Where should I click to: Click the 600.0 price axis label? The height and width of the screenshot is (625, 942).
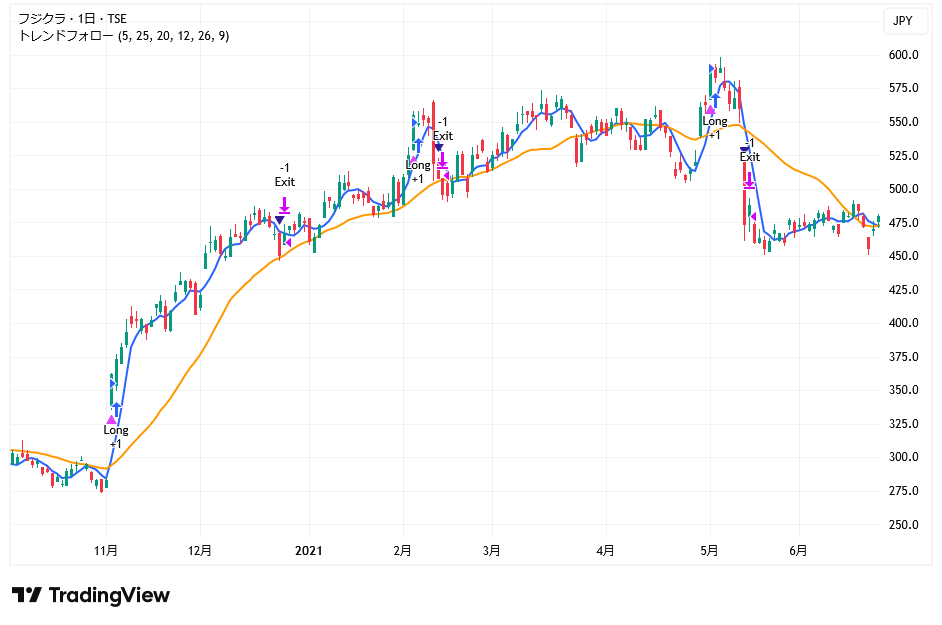point(904,55)
